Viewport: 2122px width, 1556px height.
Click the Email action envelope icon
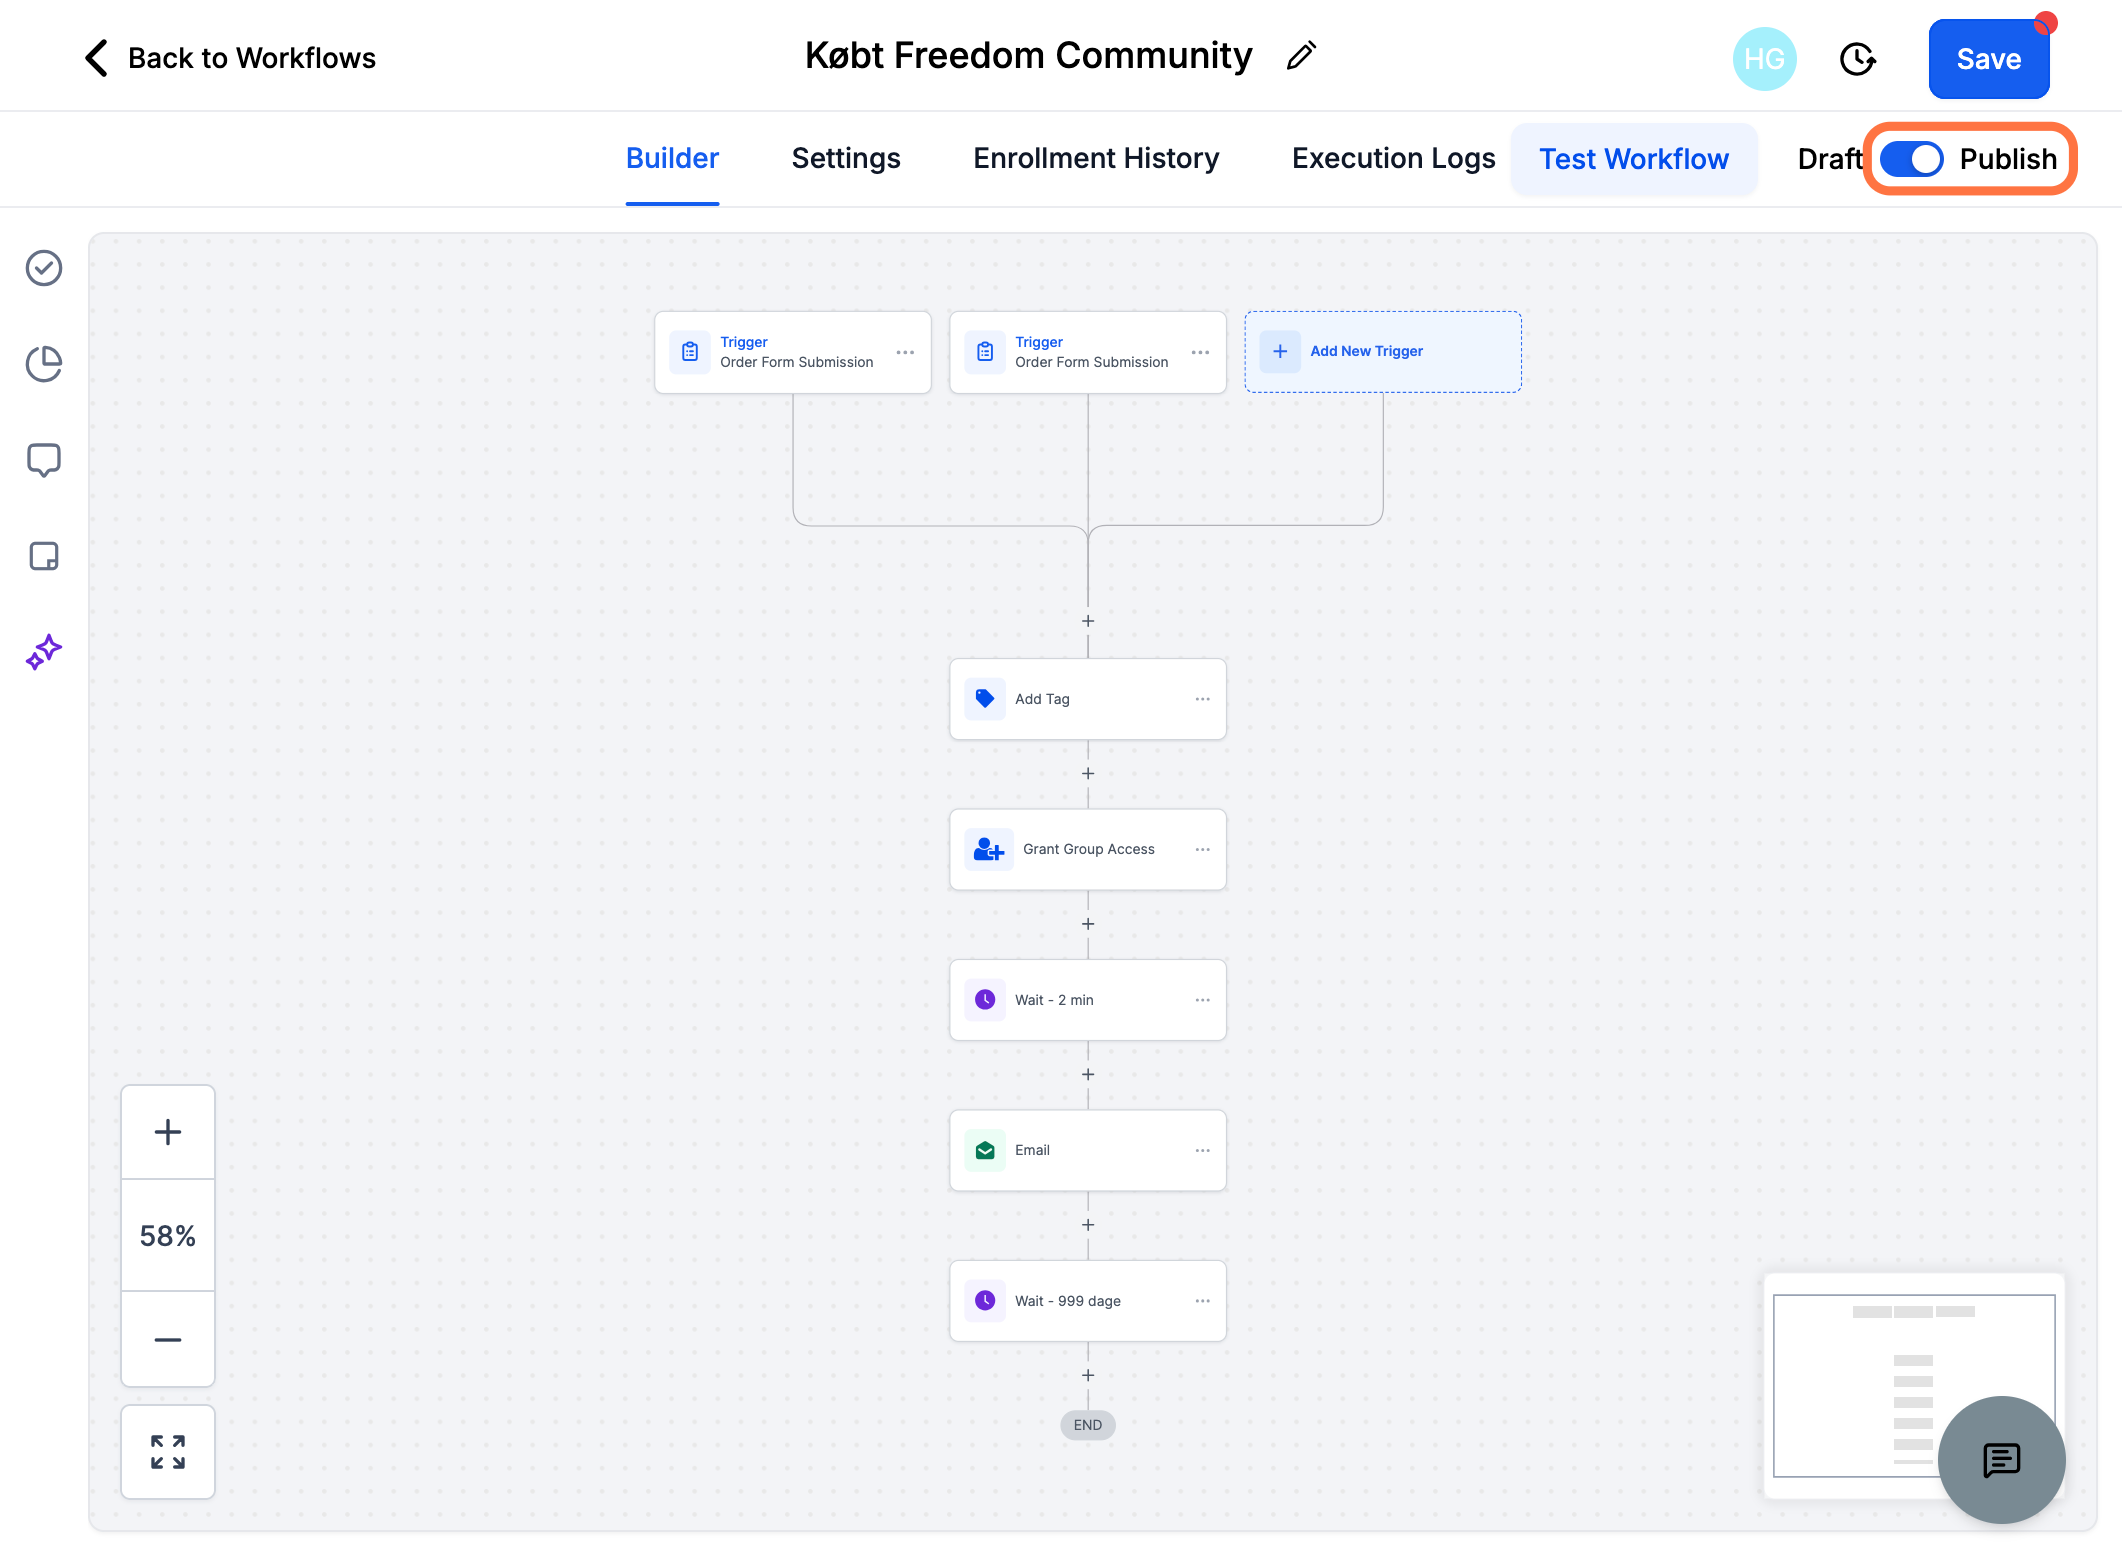tap(985, 1150)
